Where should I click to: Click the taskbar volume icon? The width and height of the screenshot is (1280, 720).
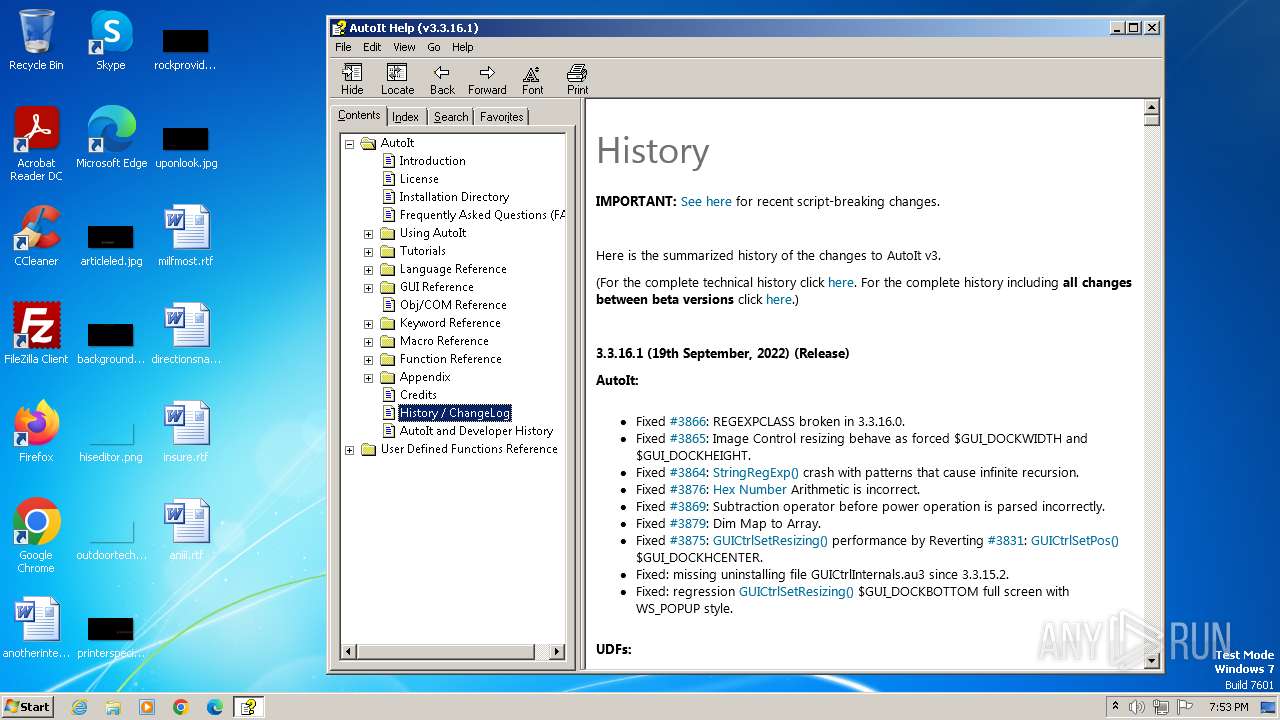tap(1136, 707)
